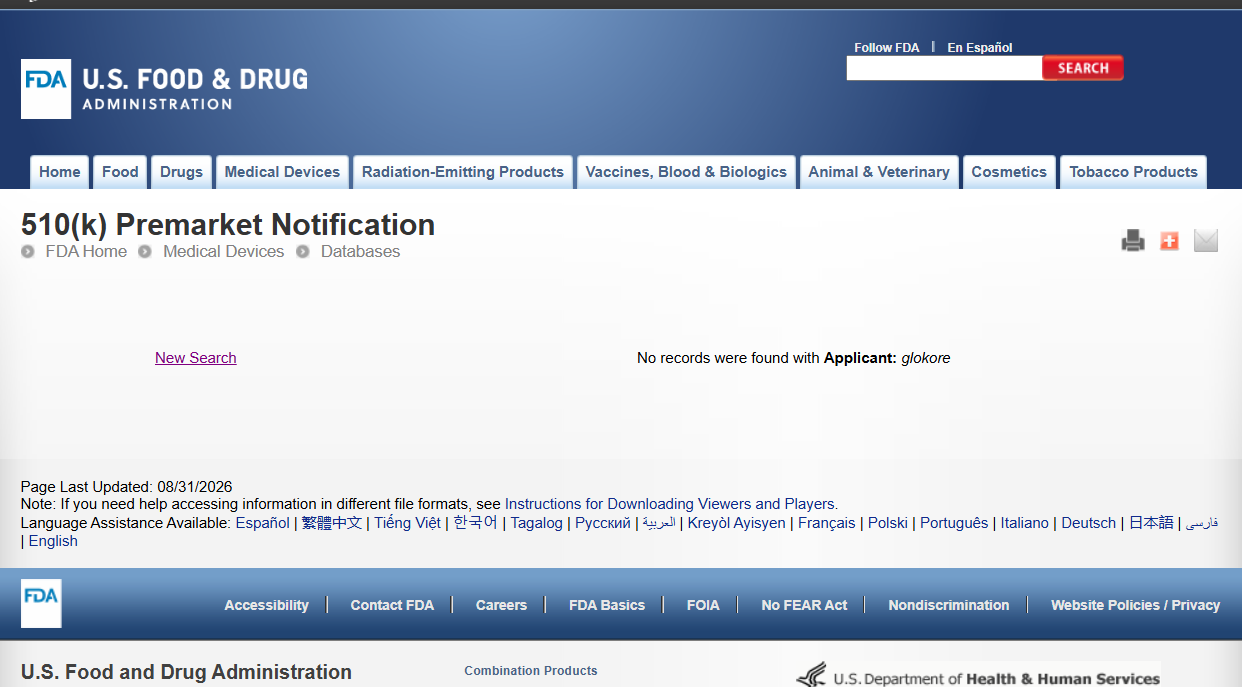Screen dimensions: 1242x687
Task: Select 한국어 language assistance
Action: coord(475,523)
